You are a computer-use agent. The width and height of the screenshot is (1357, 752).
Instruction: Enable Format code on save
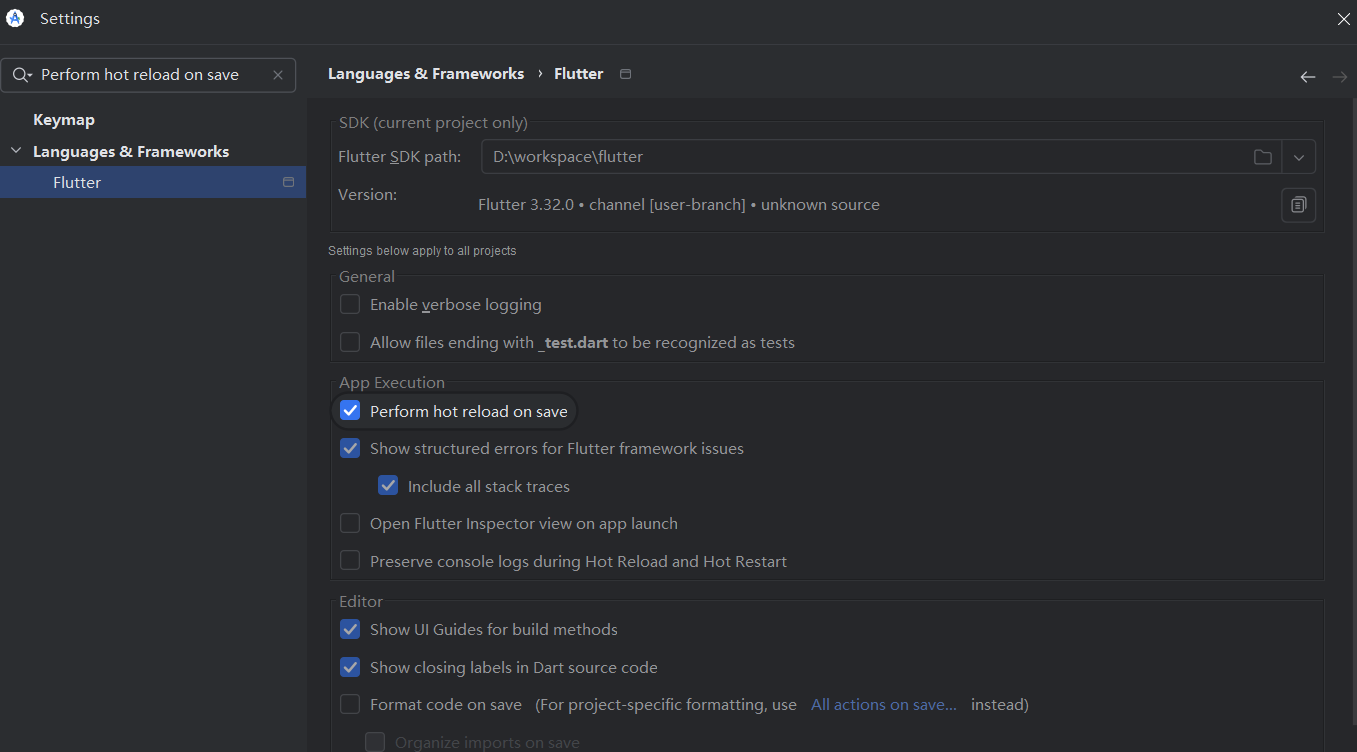coord(350,704)
